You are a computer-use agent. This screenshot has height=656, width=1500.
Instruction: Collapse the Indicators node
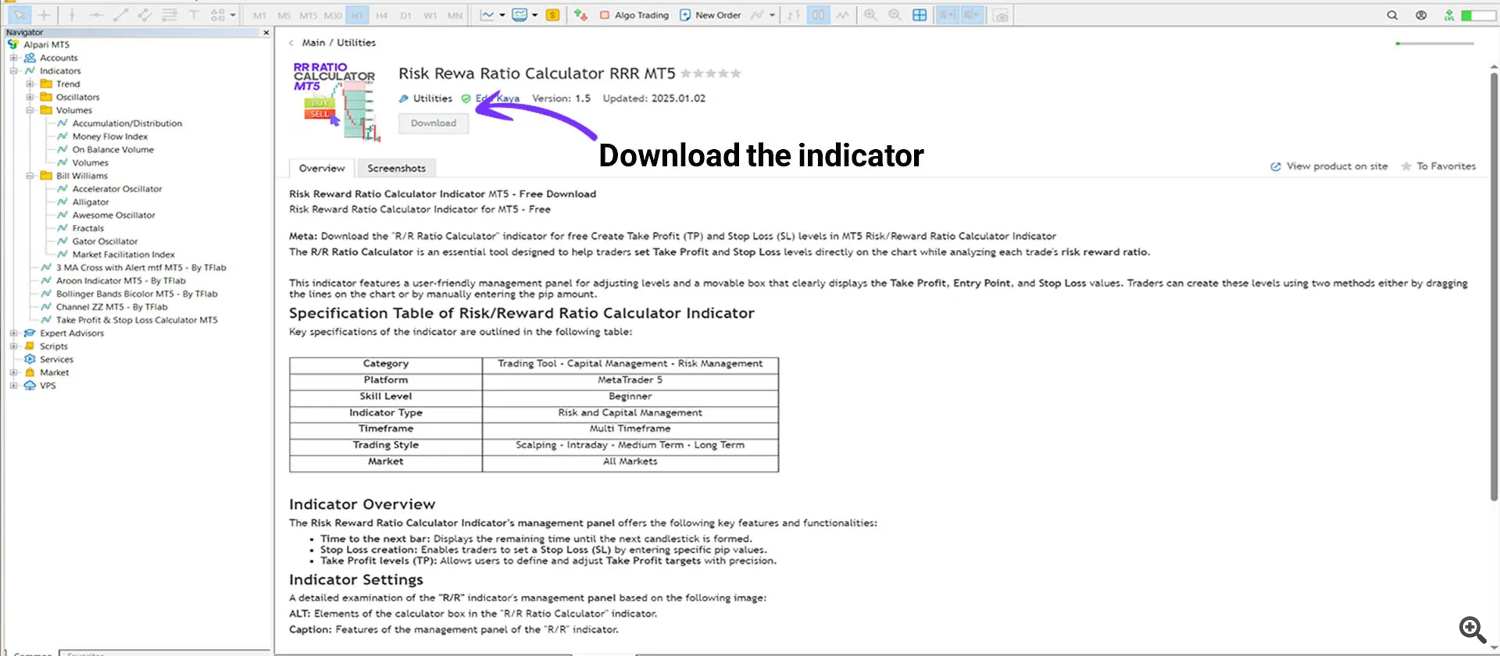[13, 71]
